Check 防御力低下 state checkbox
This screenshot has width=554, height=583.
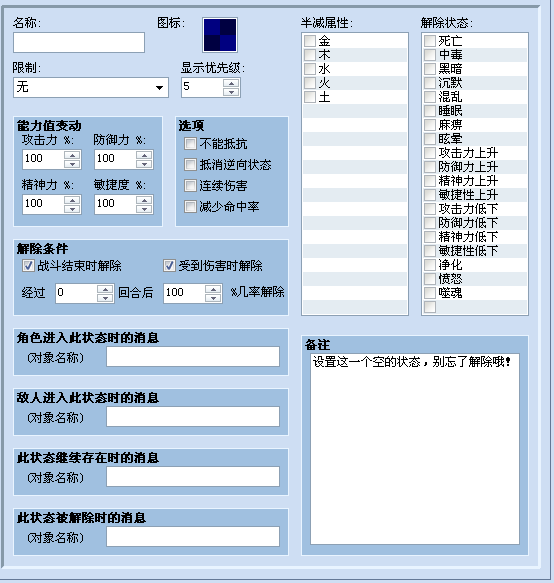click(x=430, y=223)
